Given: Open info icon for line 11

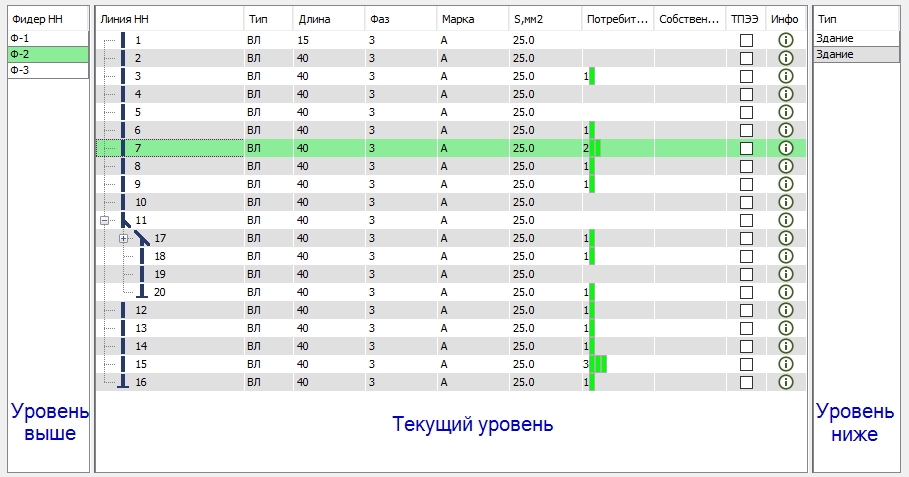Looking at the screenshot, I should click(786, 220).
